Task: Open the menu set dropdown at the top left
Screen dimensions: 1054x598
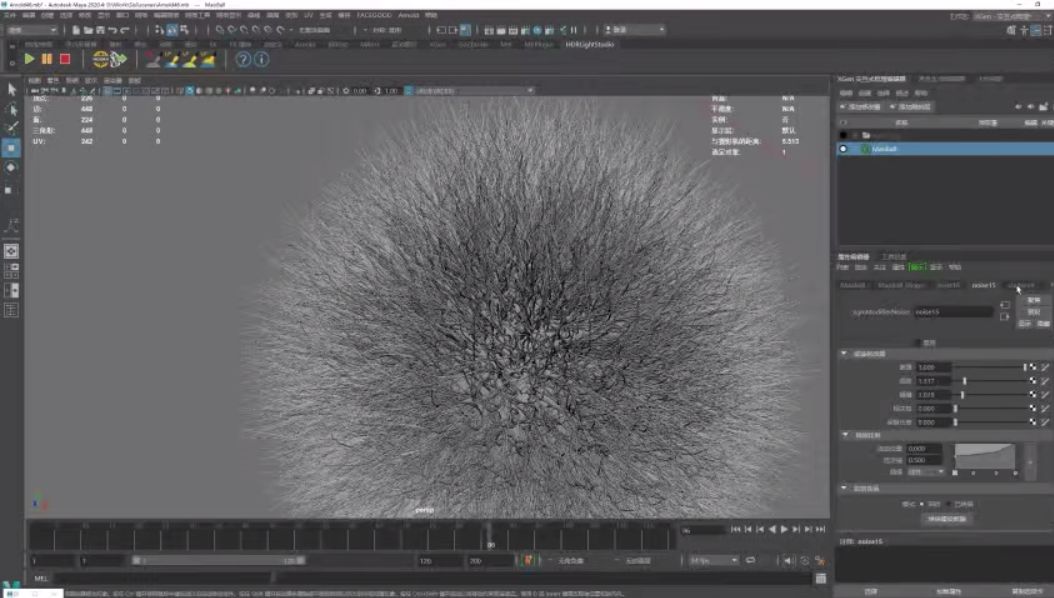Action: coord(32,30)
